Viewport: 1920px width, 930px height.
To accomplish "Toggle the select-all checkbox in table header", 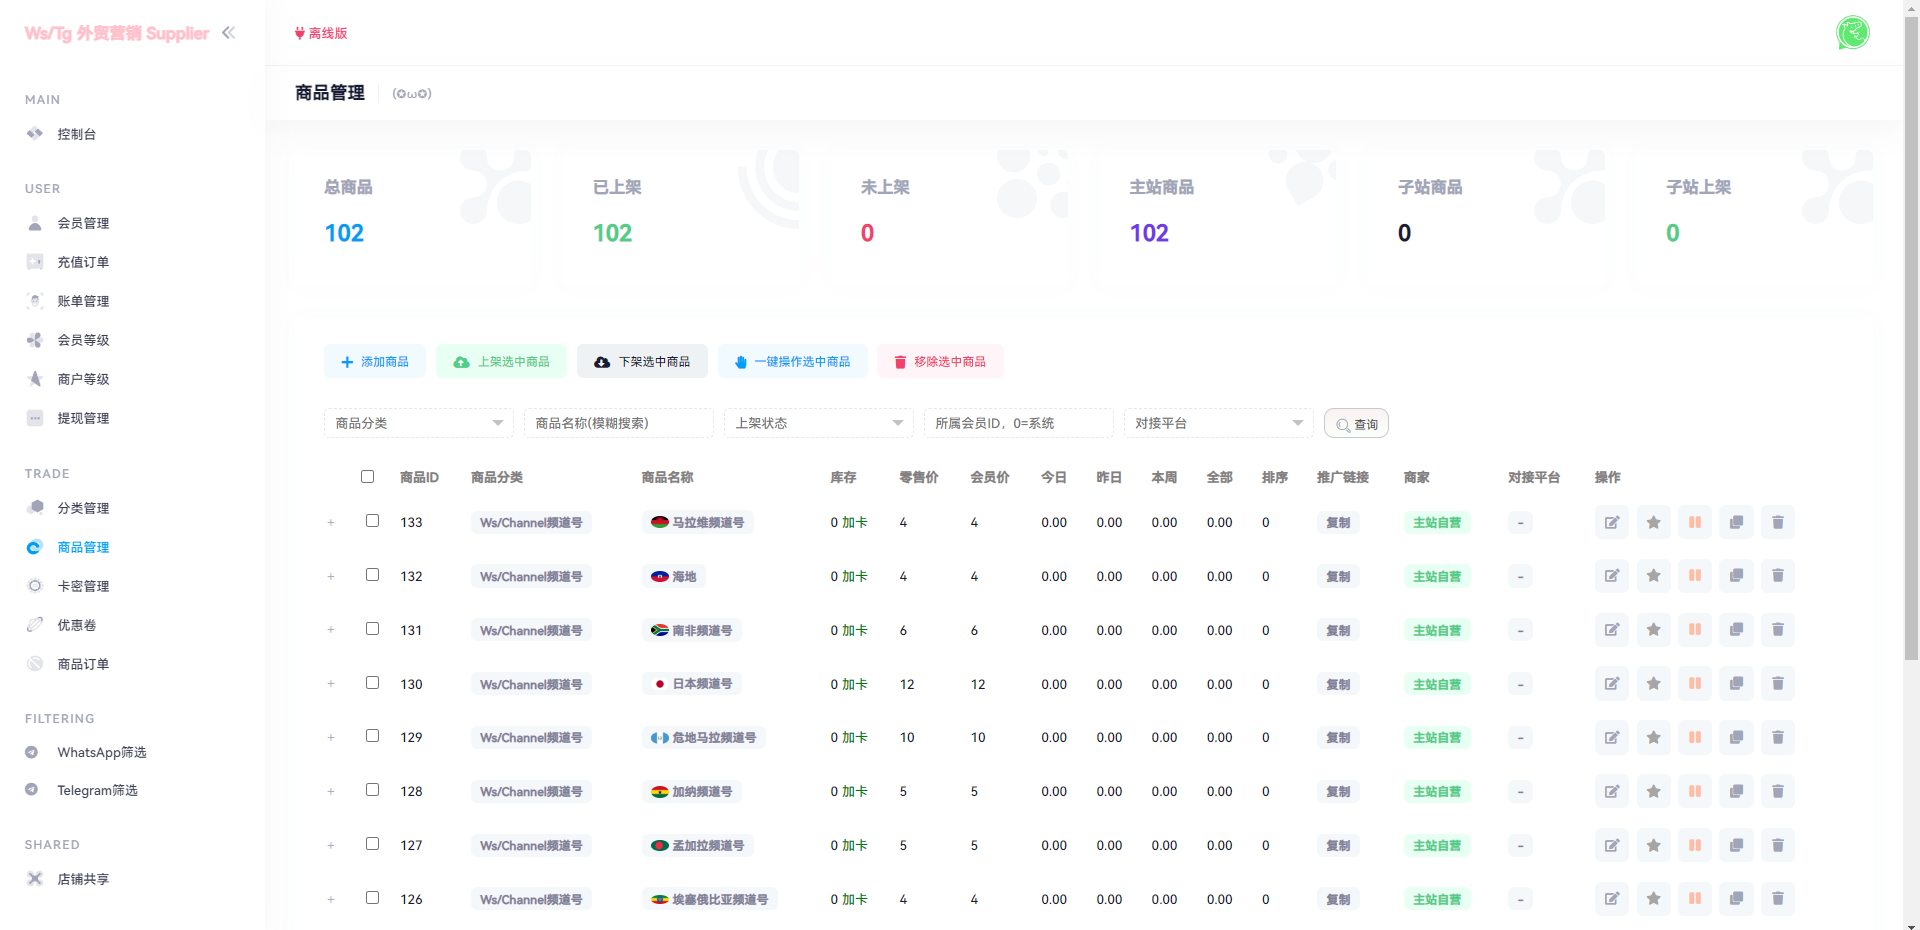I will 367,477.
